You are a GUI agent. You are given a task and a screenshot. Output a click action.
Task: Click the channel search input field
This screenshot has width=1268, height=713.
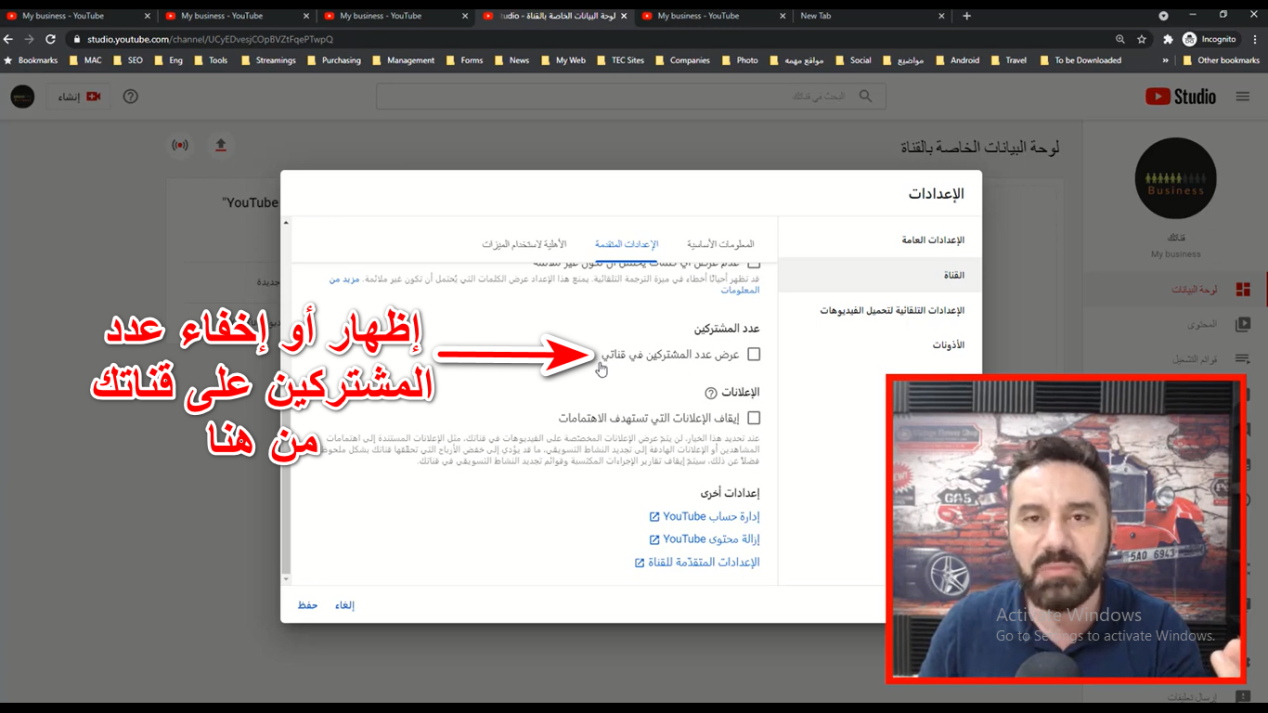coord(620,97)
